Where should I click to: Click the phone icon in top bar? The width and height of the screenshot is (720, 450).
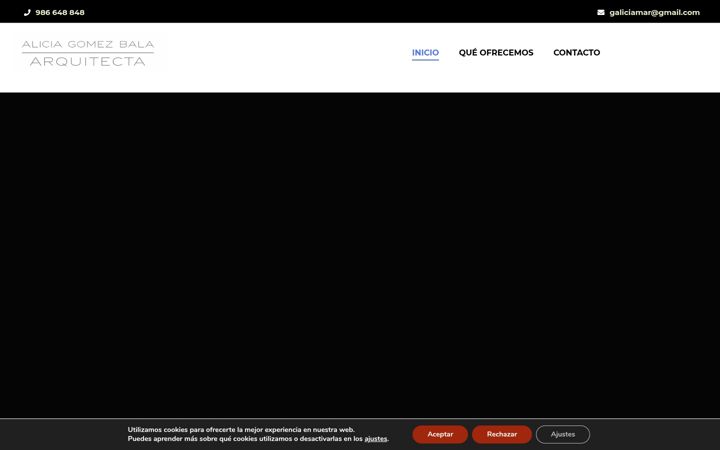(27, 13)
